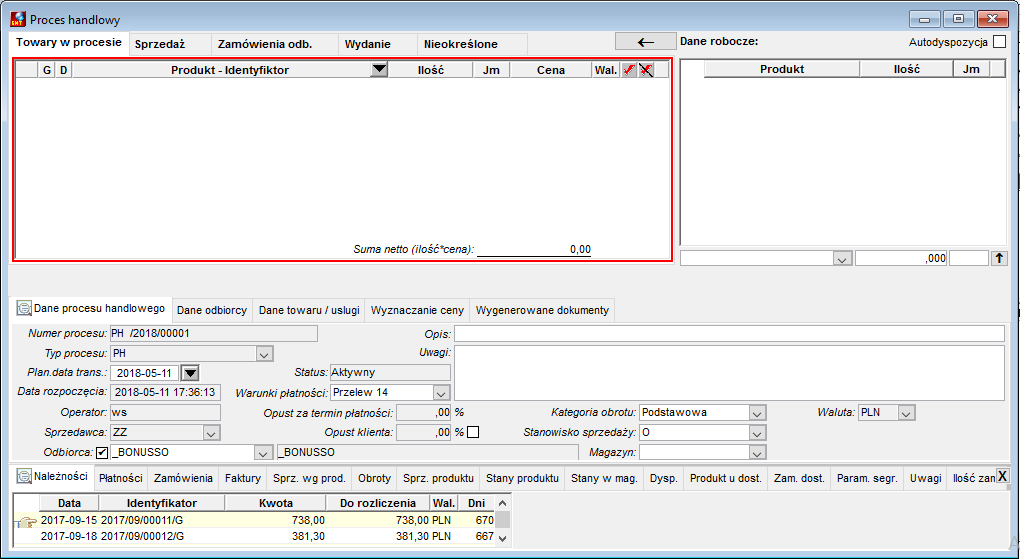Open the Stany produktu tab

(x=522, y=478)
